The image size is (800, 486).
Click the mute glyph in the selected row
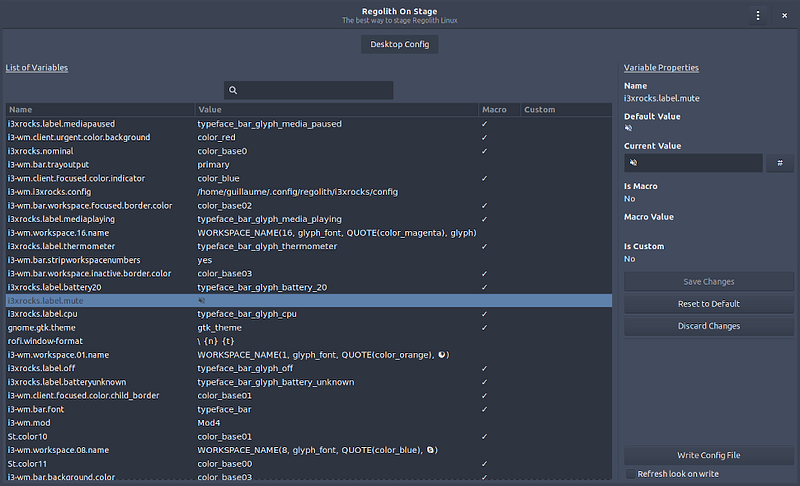coord(201,300)
